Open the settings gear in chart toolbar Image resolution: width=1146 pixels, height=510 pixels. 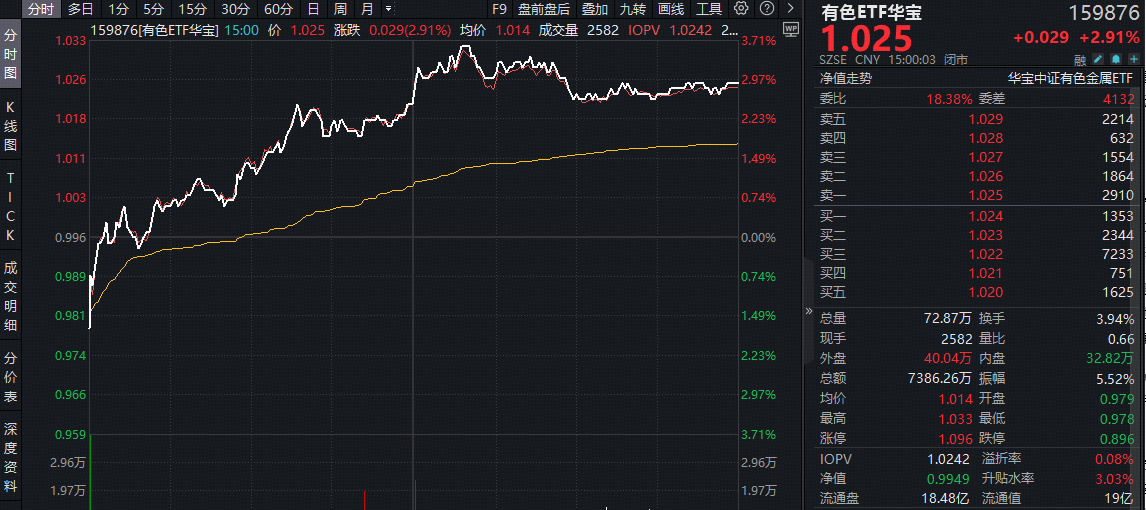point(741,9)
